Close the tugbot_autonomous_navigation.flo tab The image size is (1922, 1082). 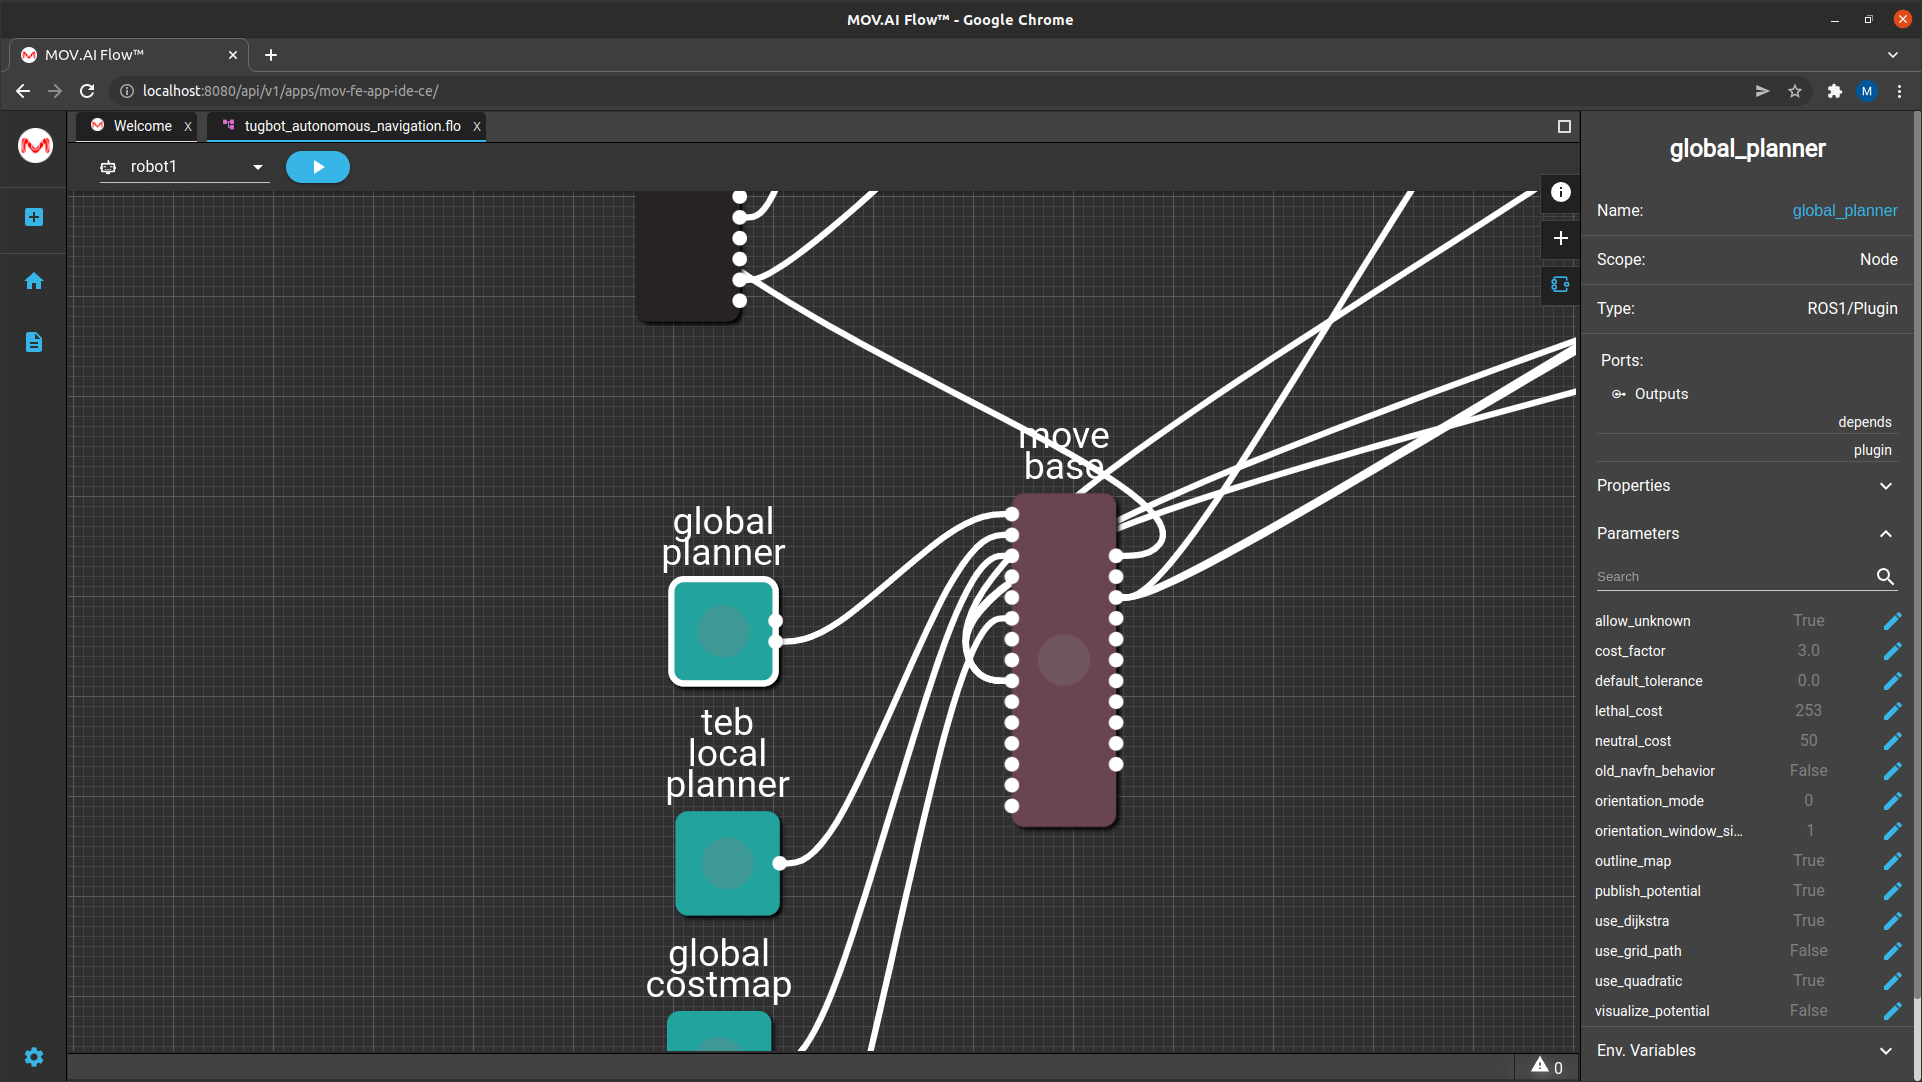(x=477, y=126)
